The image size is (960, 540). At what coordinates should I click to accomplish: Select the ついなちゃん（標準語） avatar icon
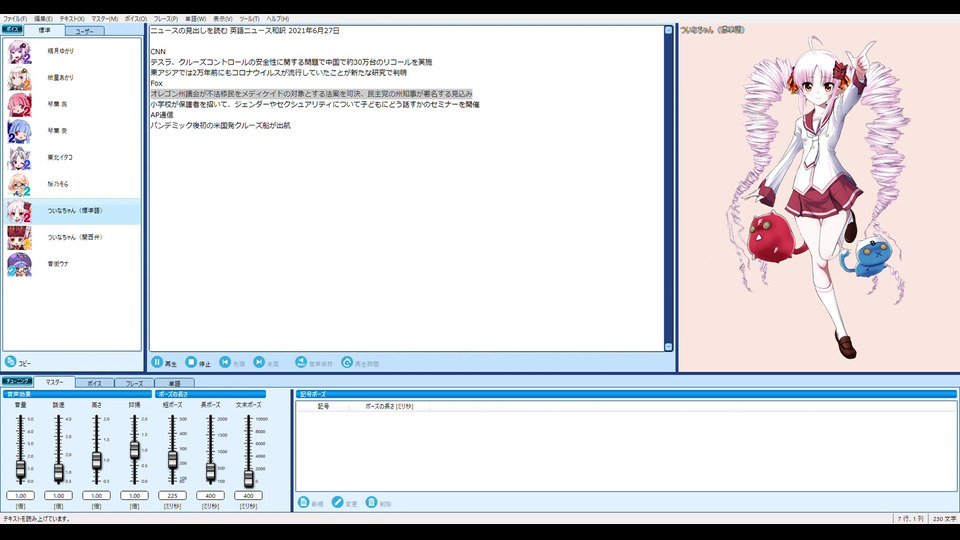click(x=19, y=211)
